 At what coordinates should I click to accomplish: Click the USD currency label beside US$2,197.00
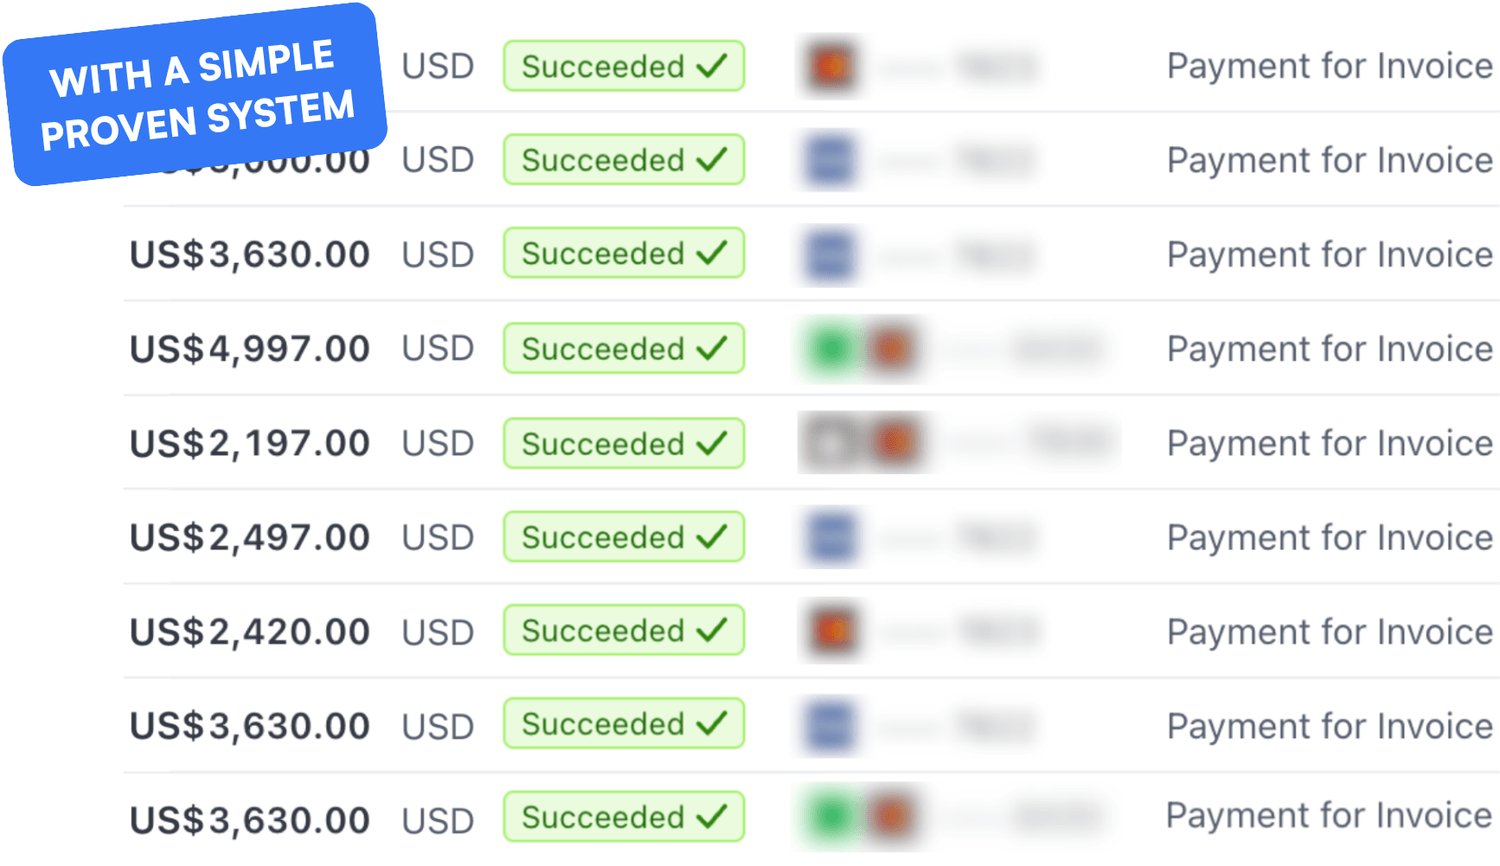click(x=438, y=443)
